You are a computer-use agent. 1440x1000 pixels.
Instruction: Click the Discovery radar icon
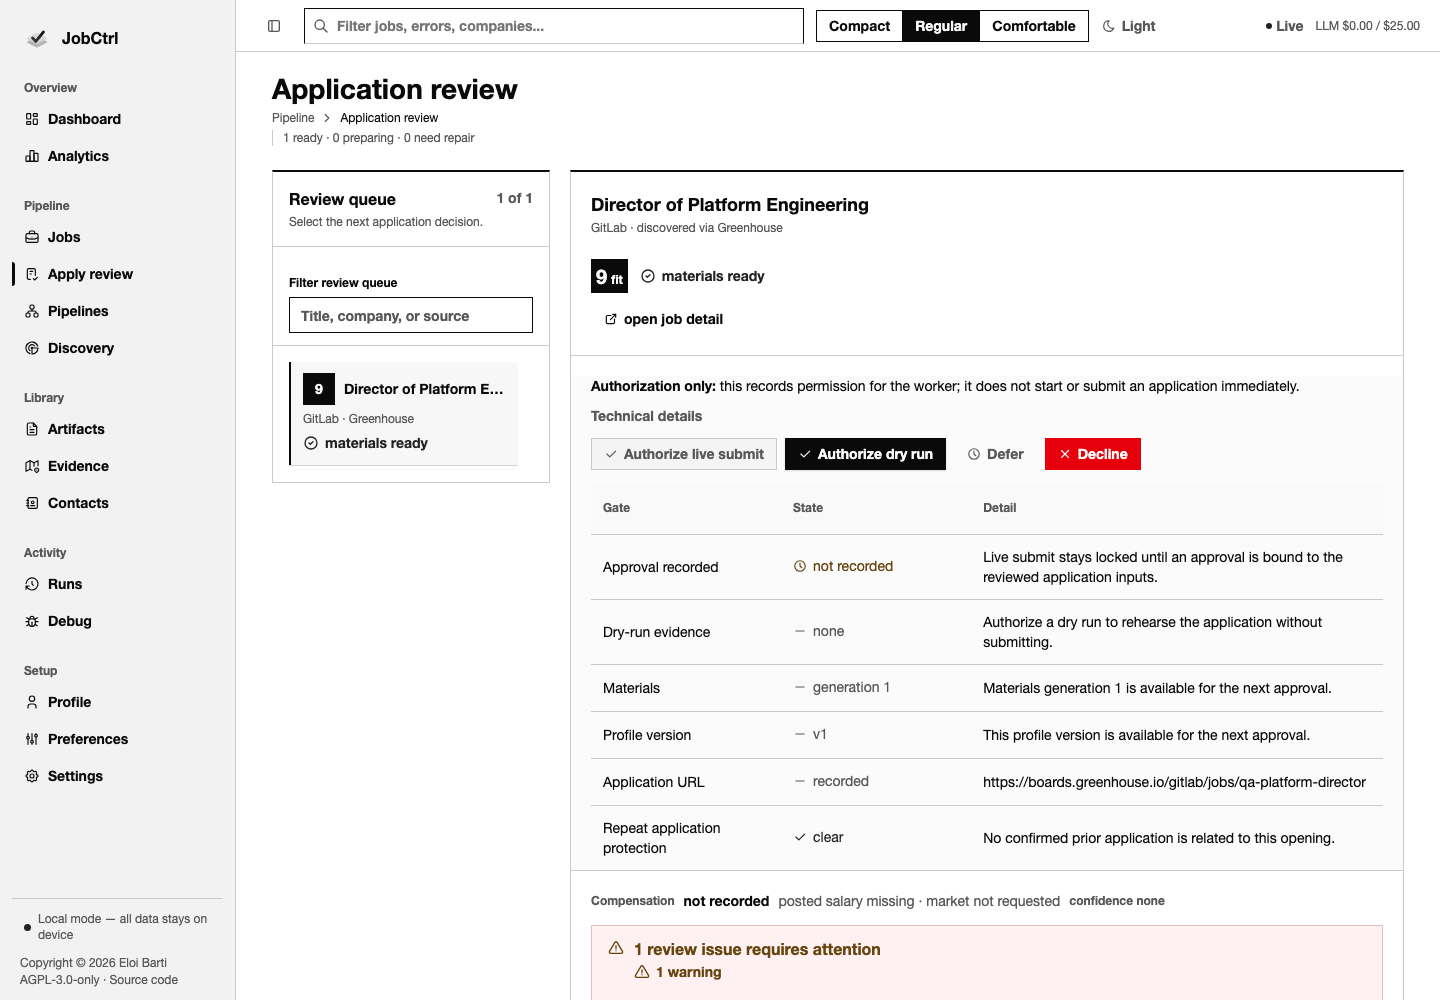coord(32,348)
